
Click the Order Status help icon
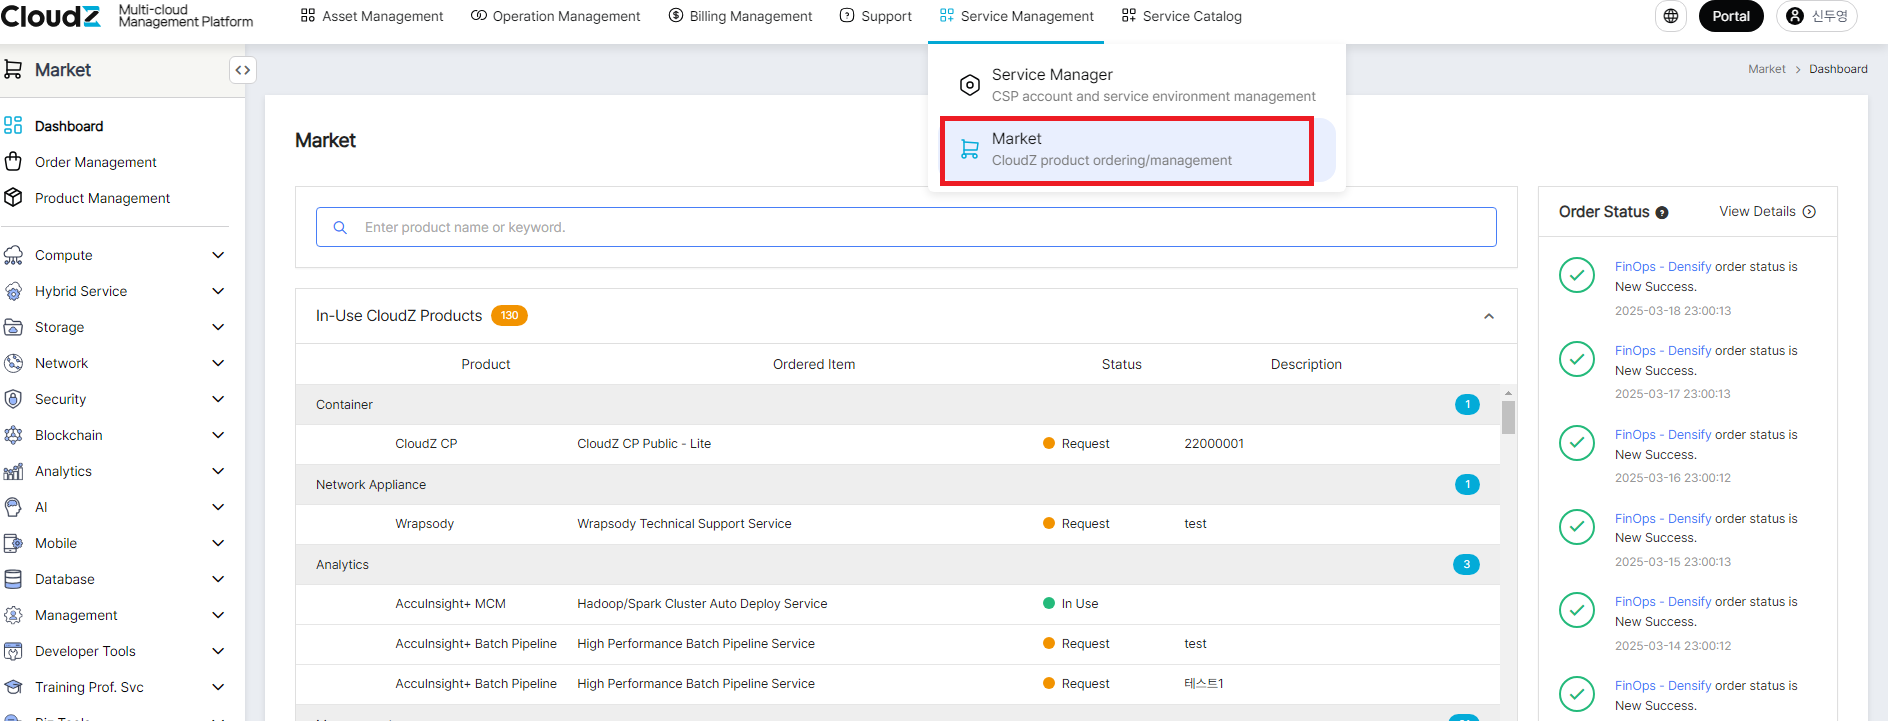point(1662,212)
